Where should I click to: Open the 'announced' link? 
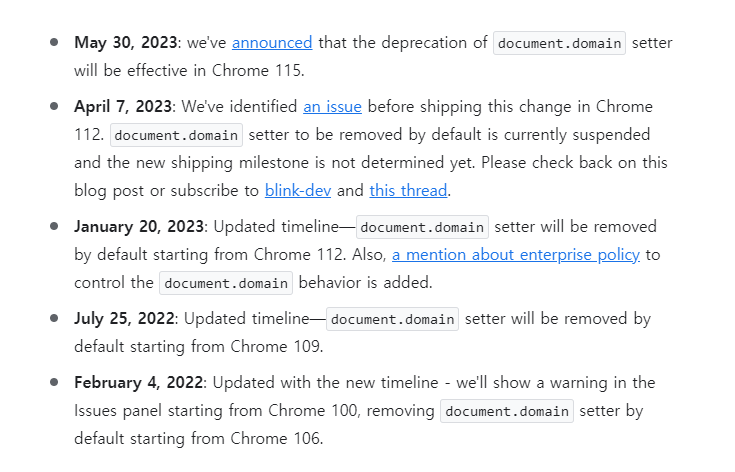(x=272, y=43)
